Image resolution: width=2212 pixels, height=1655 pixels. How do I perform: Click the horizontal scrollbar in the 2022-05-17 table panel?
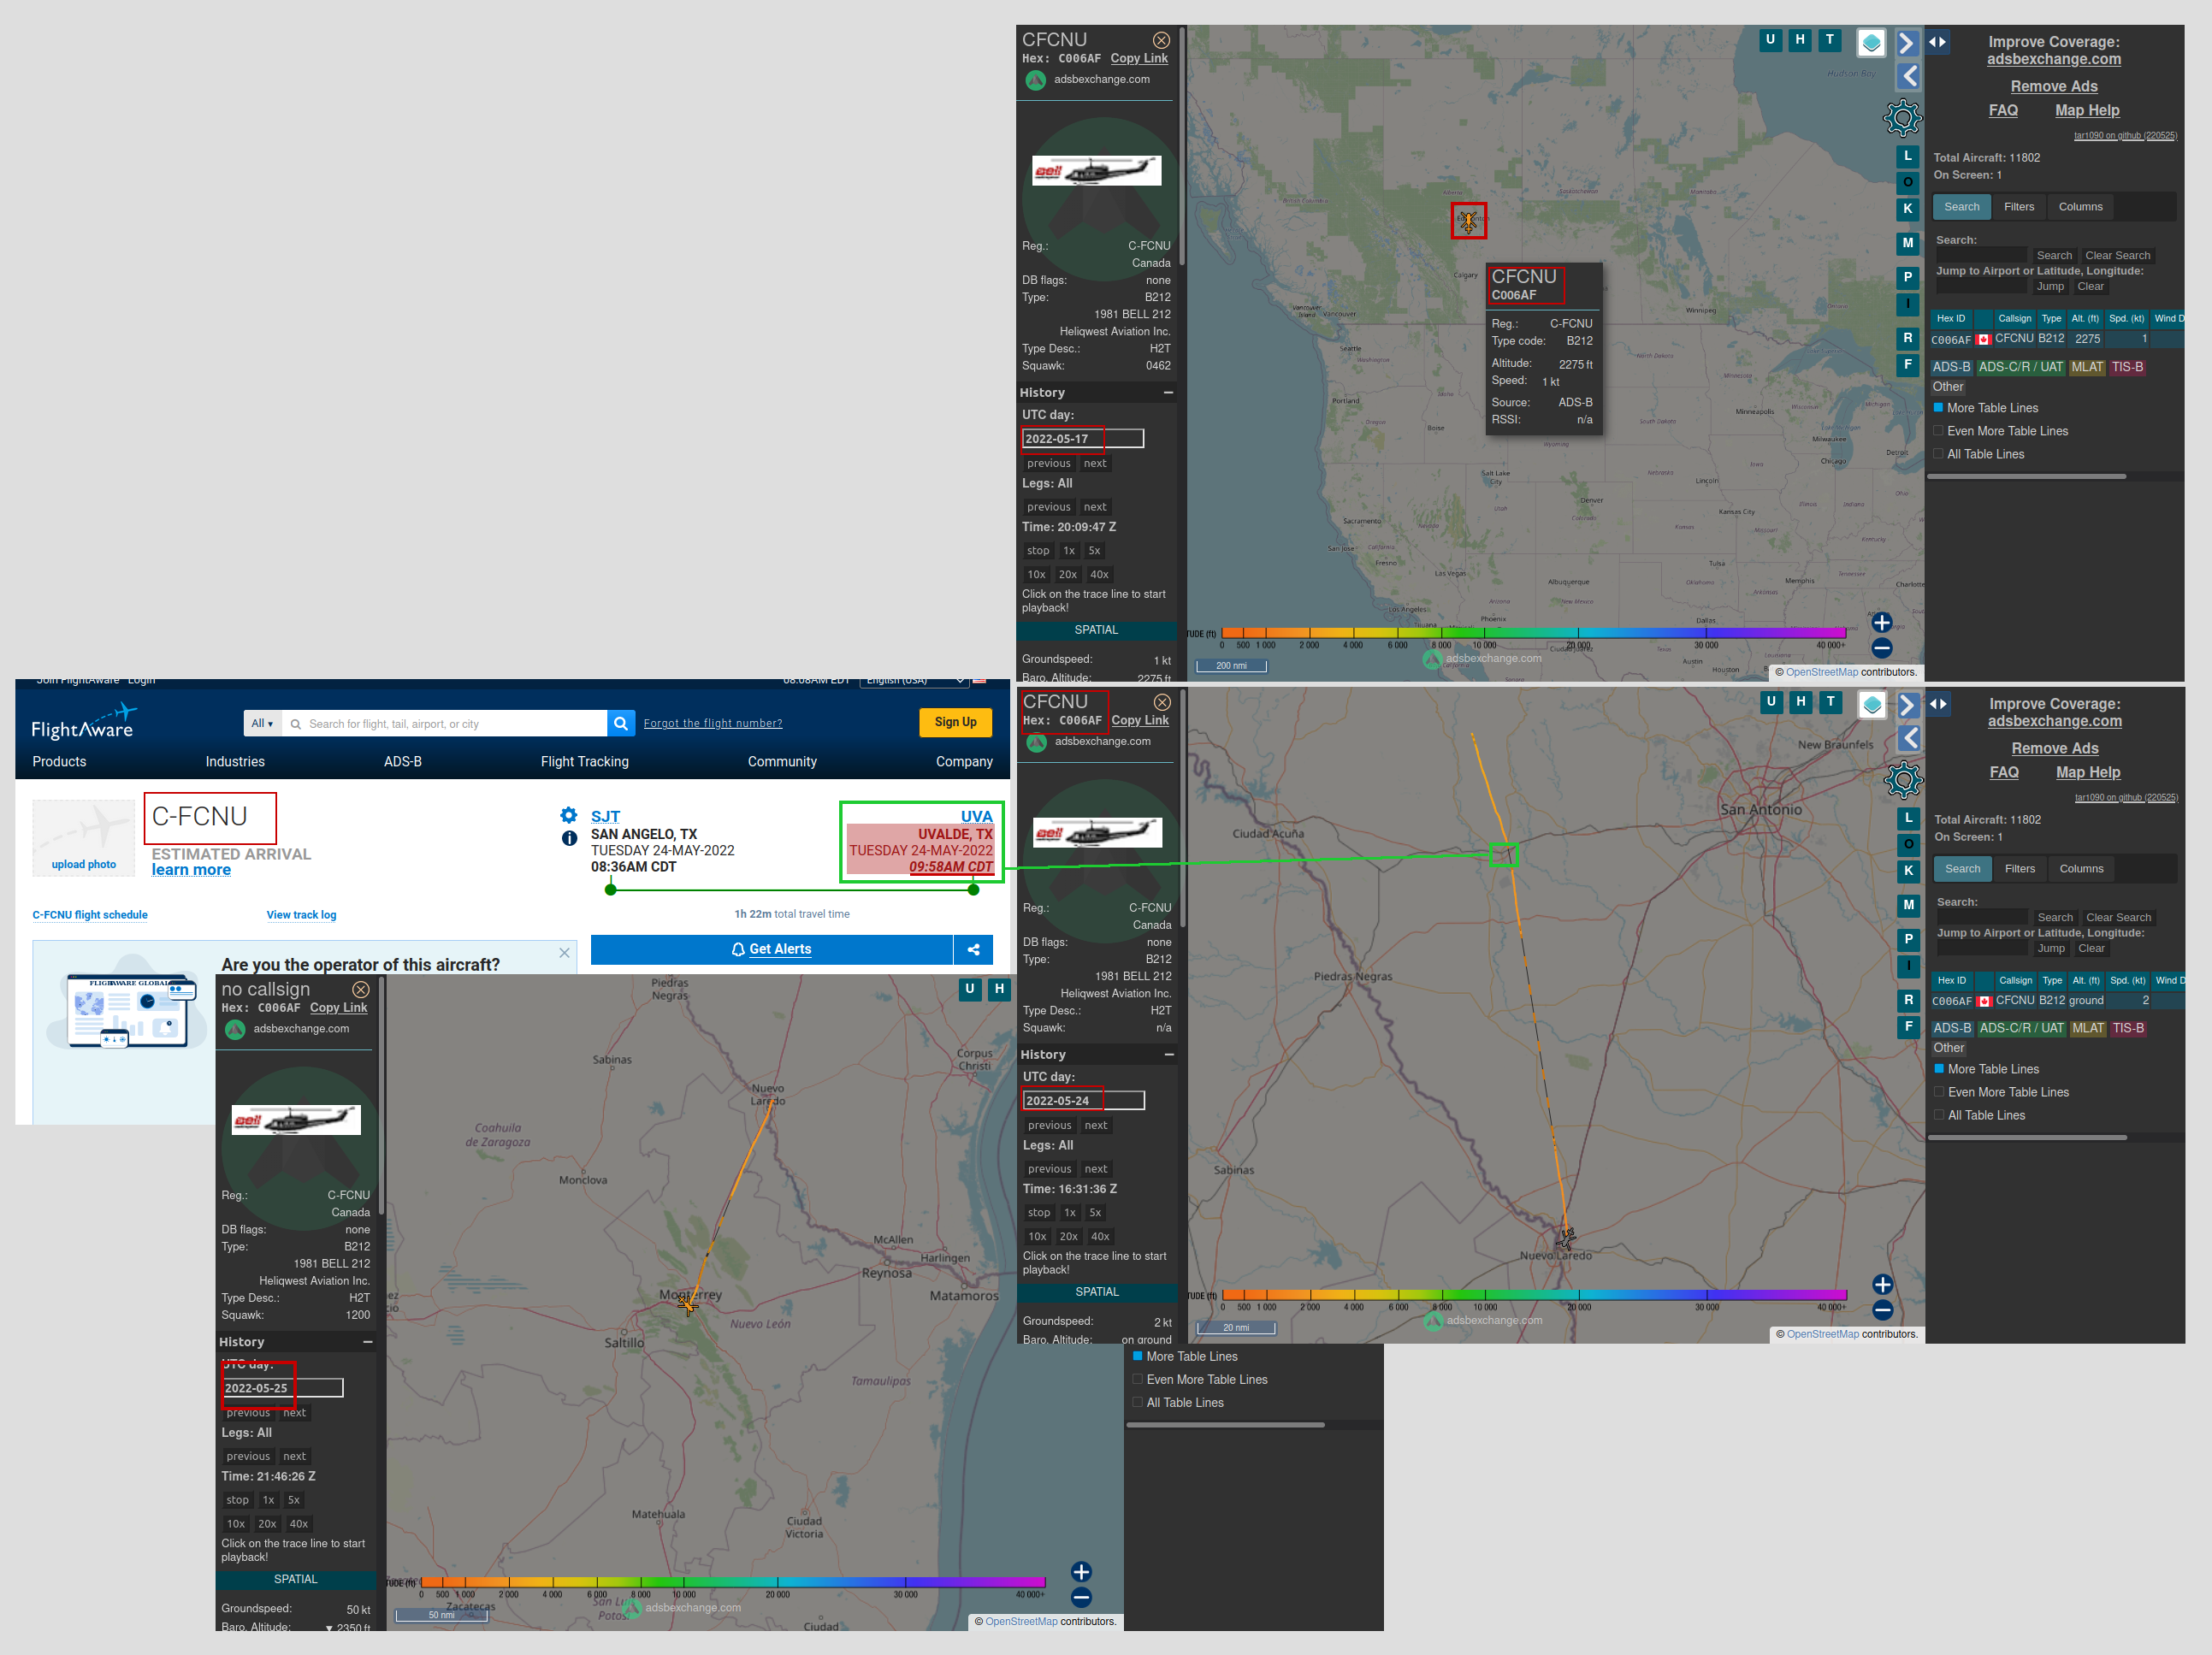click(2026, 476)
